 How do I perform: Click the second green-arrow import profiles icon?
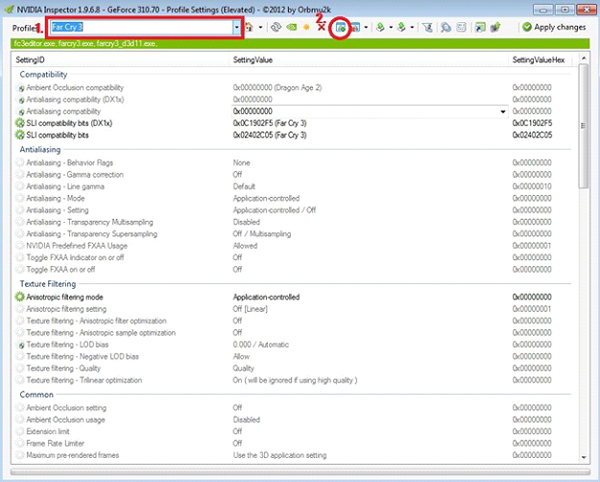401,27
